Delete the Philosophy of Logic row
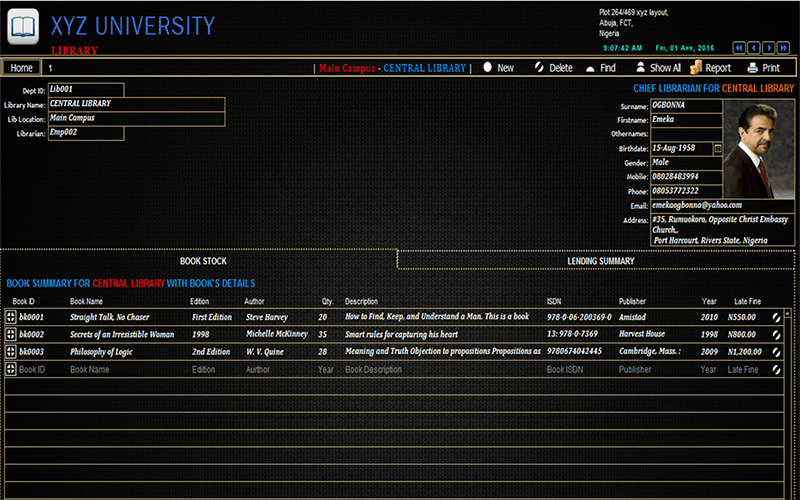The width and height of the screenshot is (800, 500). tap(775, 352)
